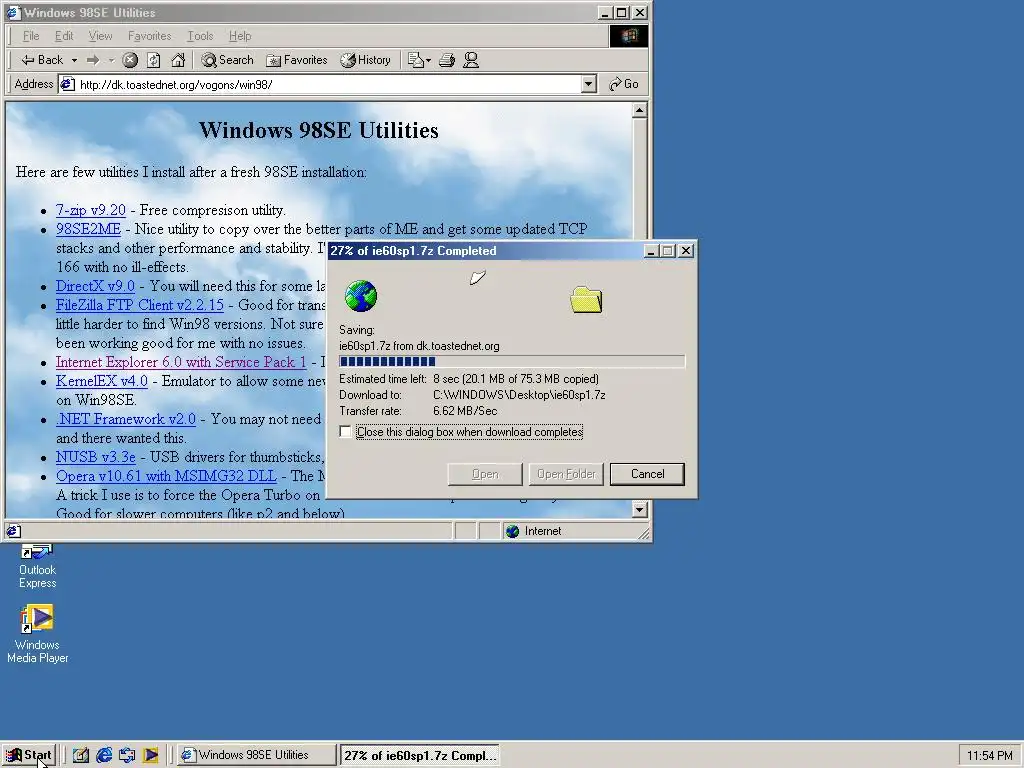This screenshot has width=1024, height=768.
Task: Tick Close this dialog box when download completes
Action: click(345, 432)
